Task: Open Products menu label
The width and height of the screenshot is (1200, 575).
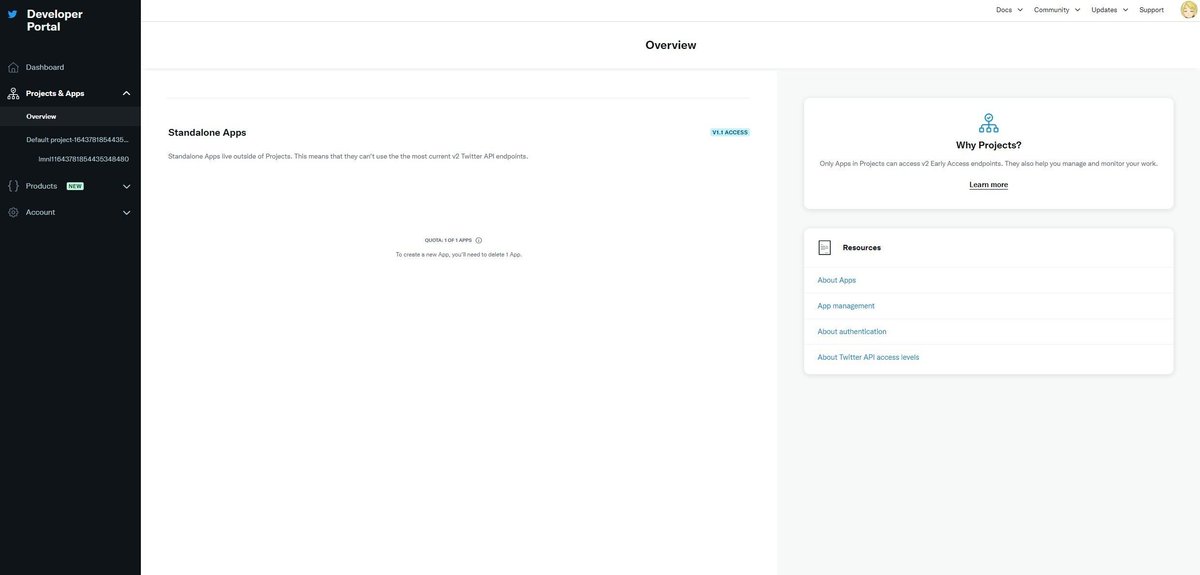Action: coord(41,186)
